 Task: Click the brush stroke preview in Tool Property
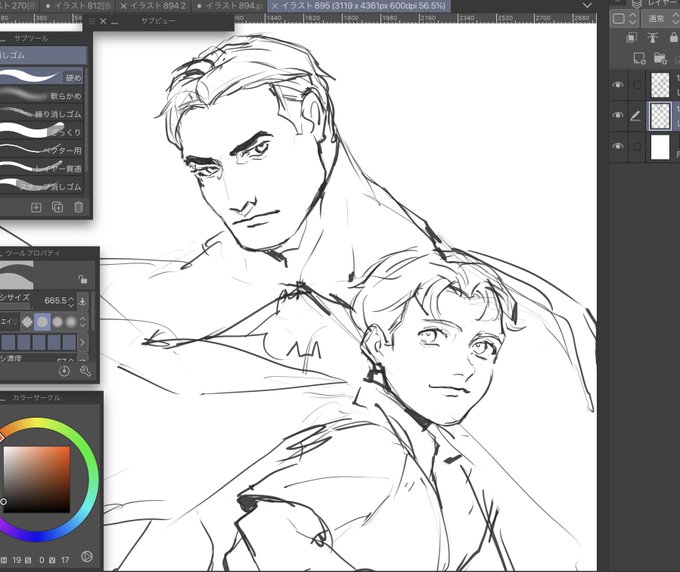(x=17, y=275)
